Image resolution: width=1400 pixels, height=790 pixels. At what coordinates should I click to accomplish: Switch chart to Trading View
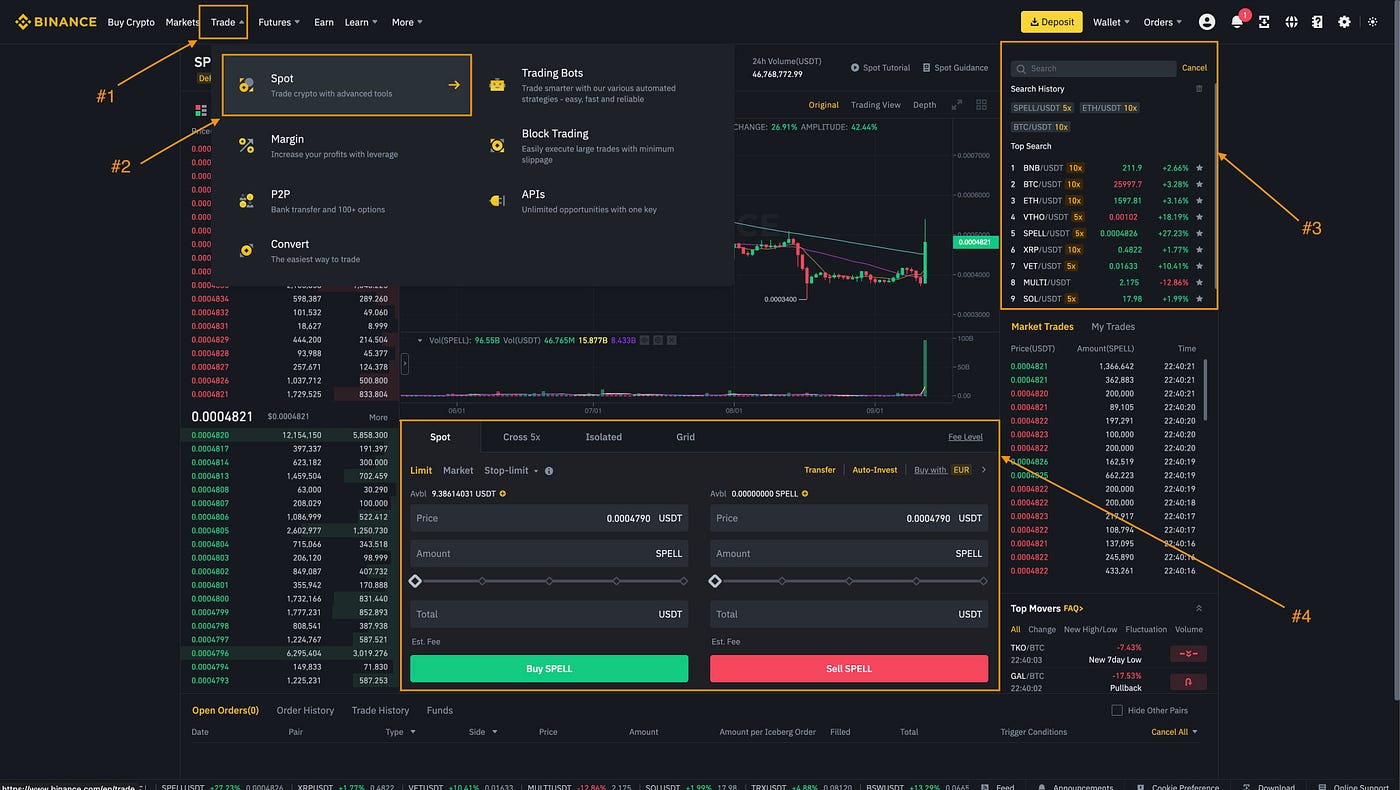coord(875,105)
